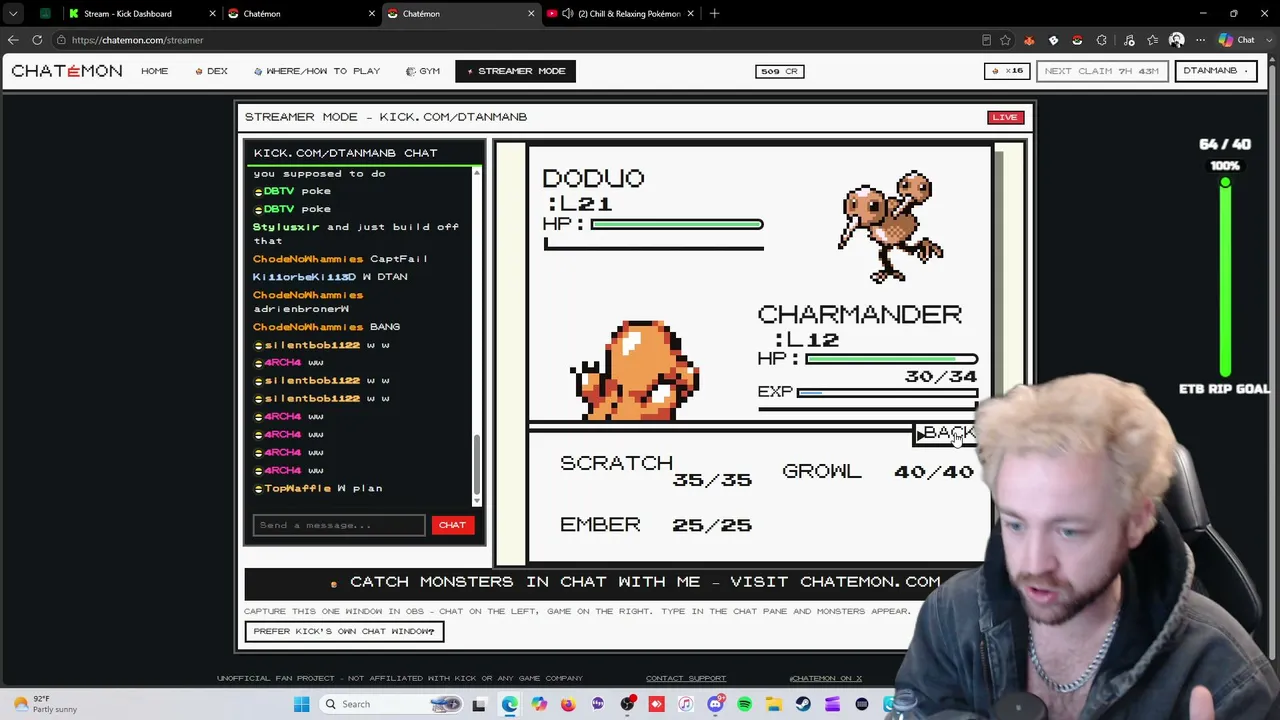Click the x16 ball inventory counter
The width and height of the screenshot is (1280, 720).
coord(1008,71)
